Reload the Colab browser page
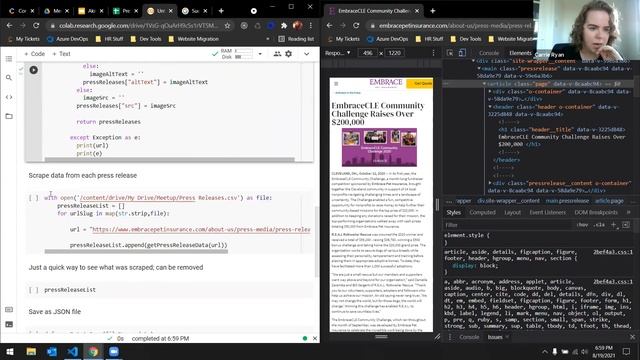 click(x=36, y=25)
